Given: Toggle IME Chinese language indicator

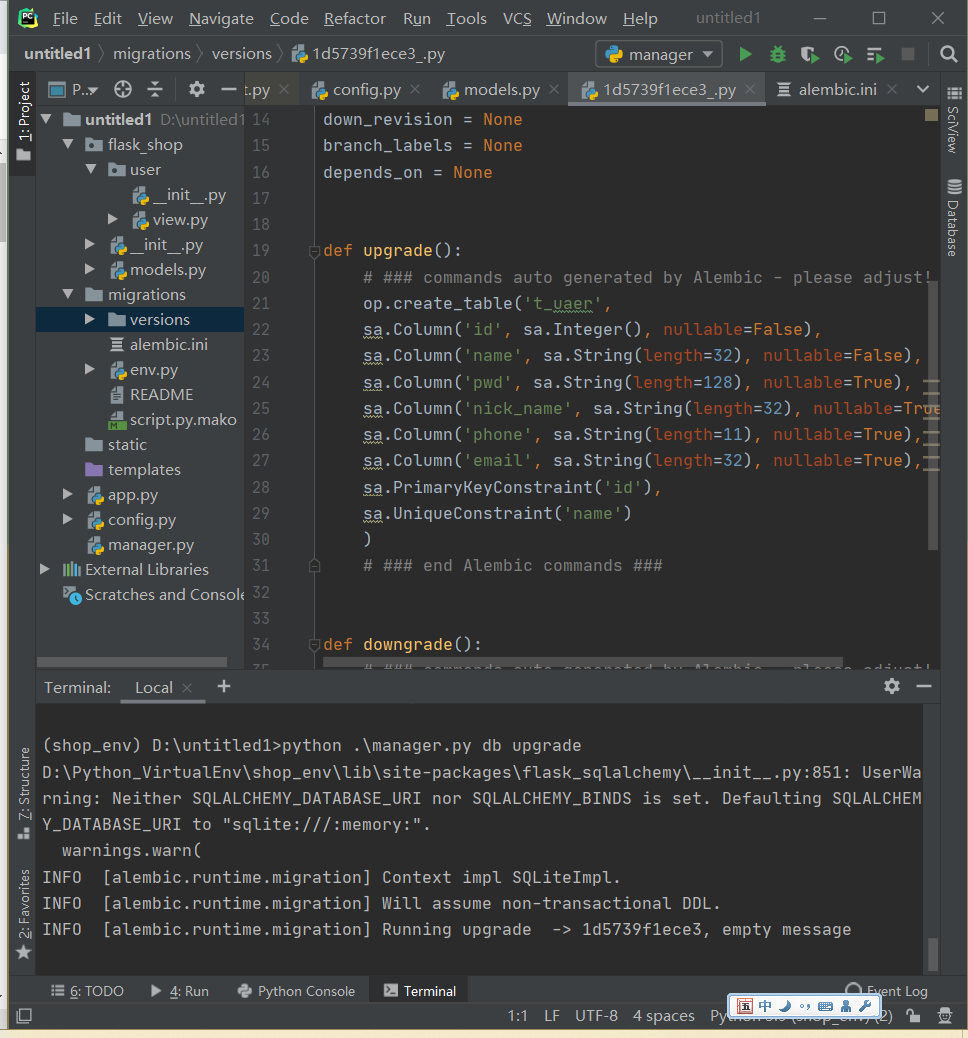Looking at the screenshot, I should coord(765,1006).
